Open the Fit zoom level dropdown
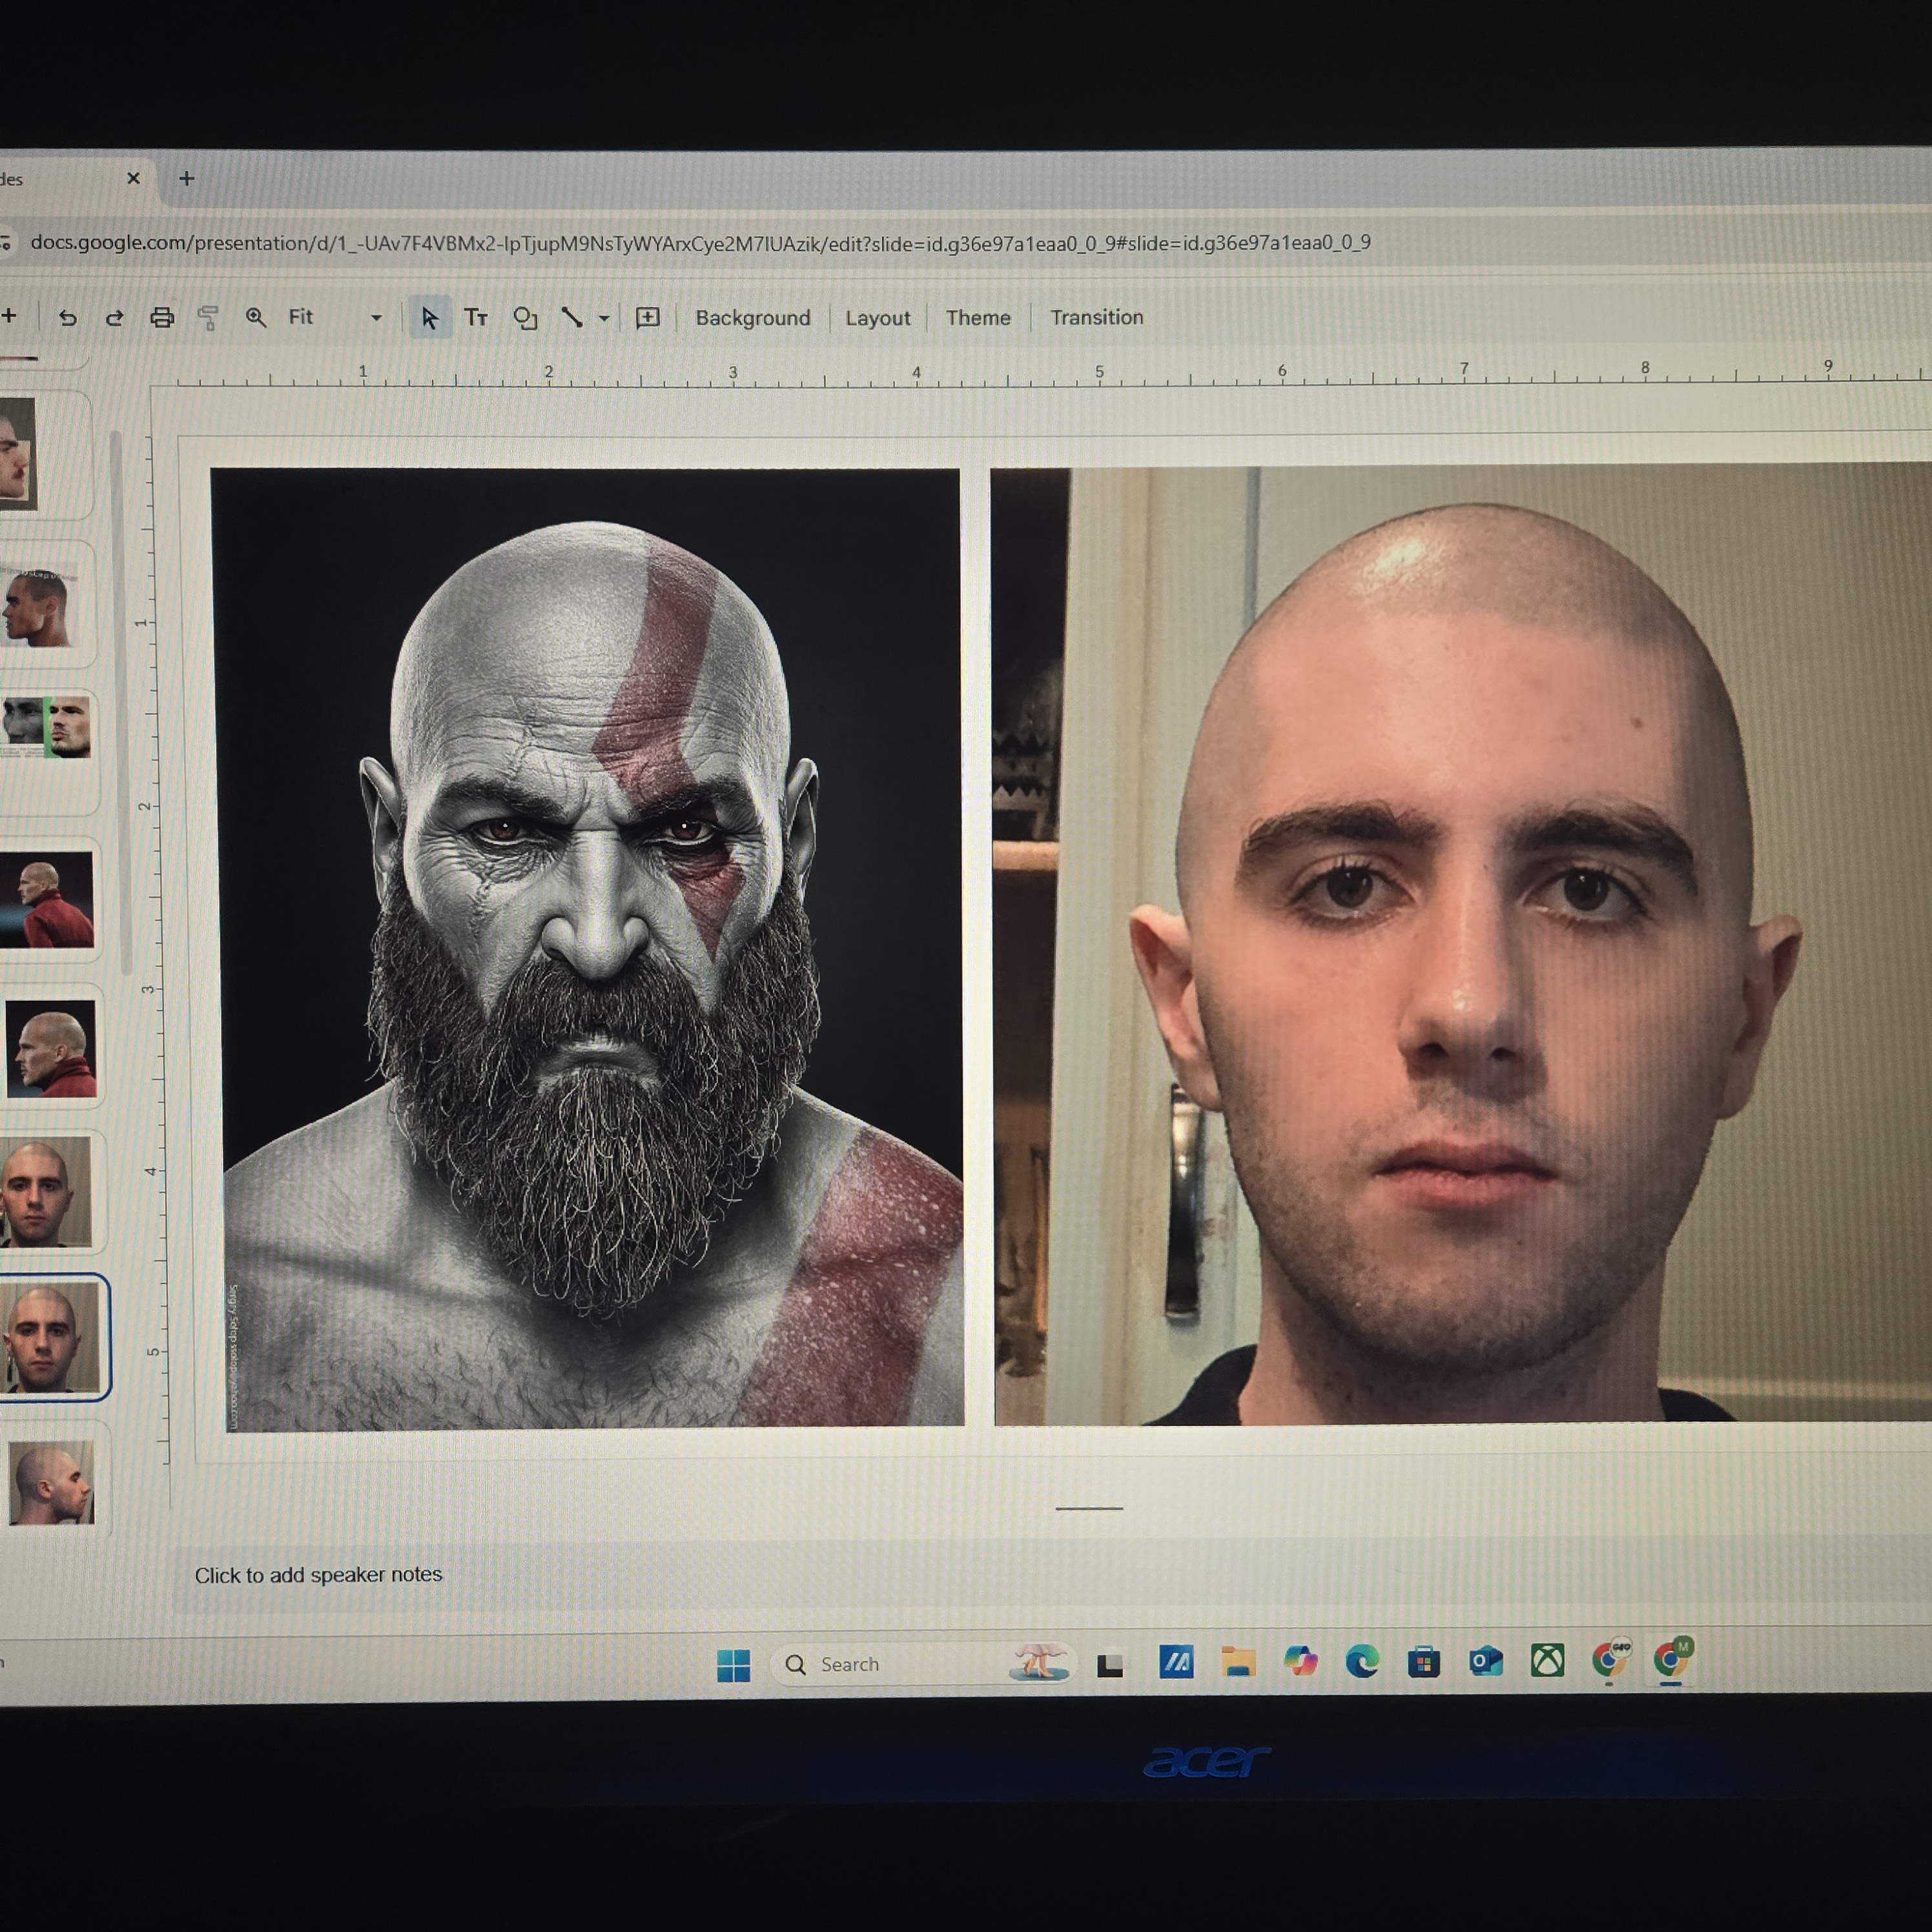The width and height of the screenshot is (1932, 1932). 335,317
